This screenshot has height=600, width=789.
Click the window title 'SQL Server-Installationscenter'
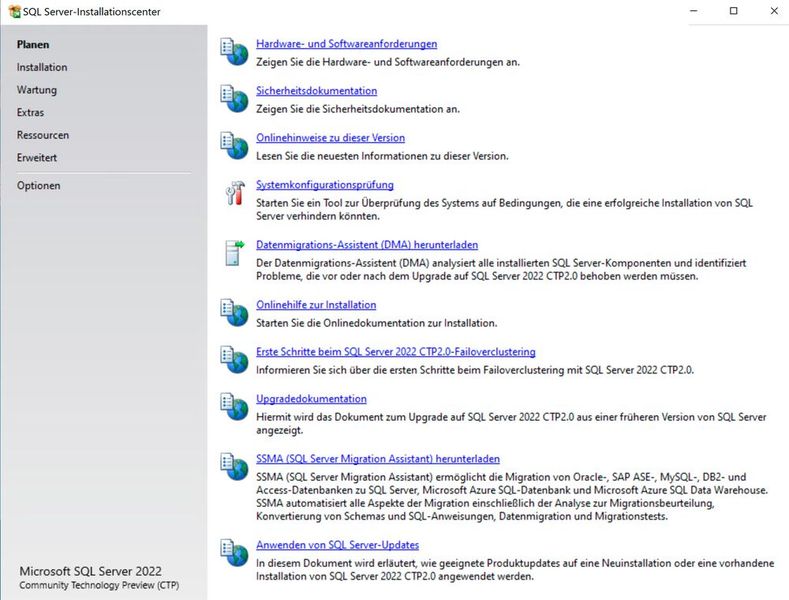click(x=92, y=12)
